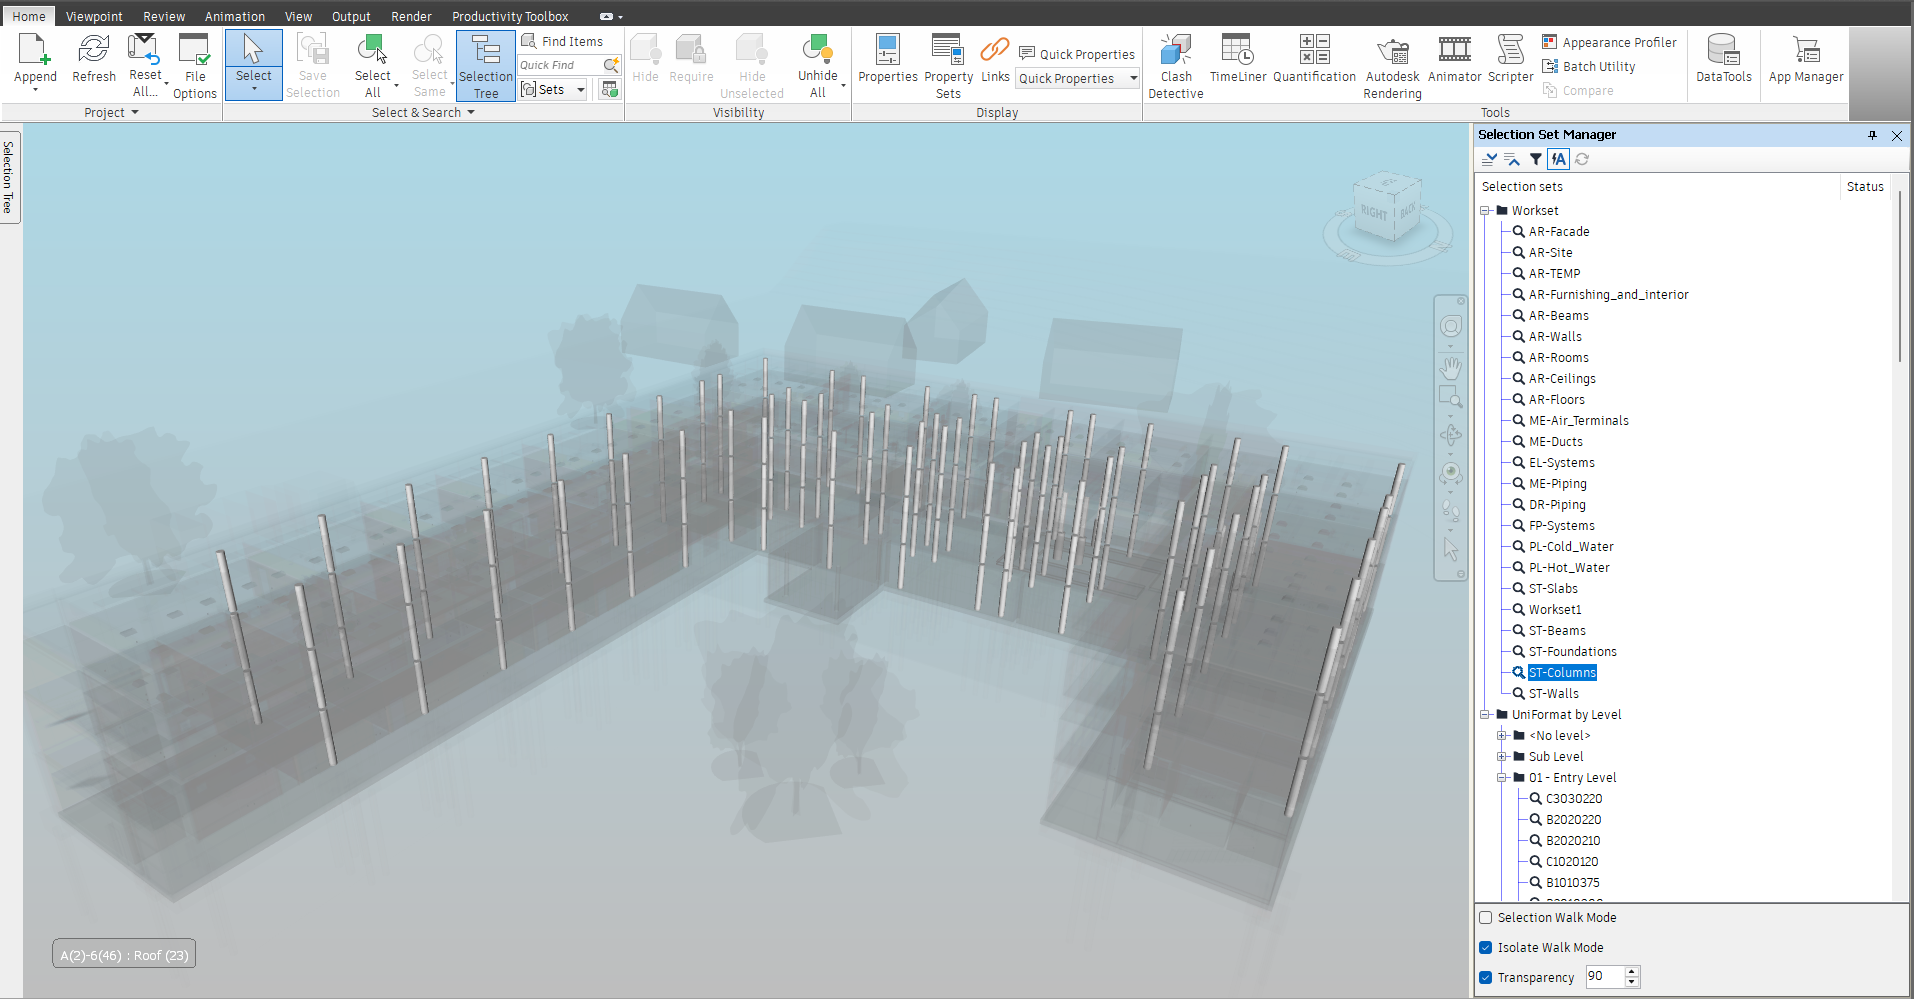Collapse the Workset folder
The height and width of the screenshot is (999, 1914).
tap(1486, 211)
